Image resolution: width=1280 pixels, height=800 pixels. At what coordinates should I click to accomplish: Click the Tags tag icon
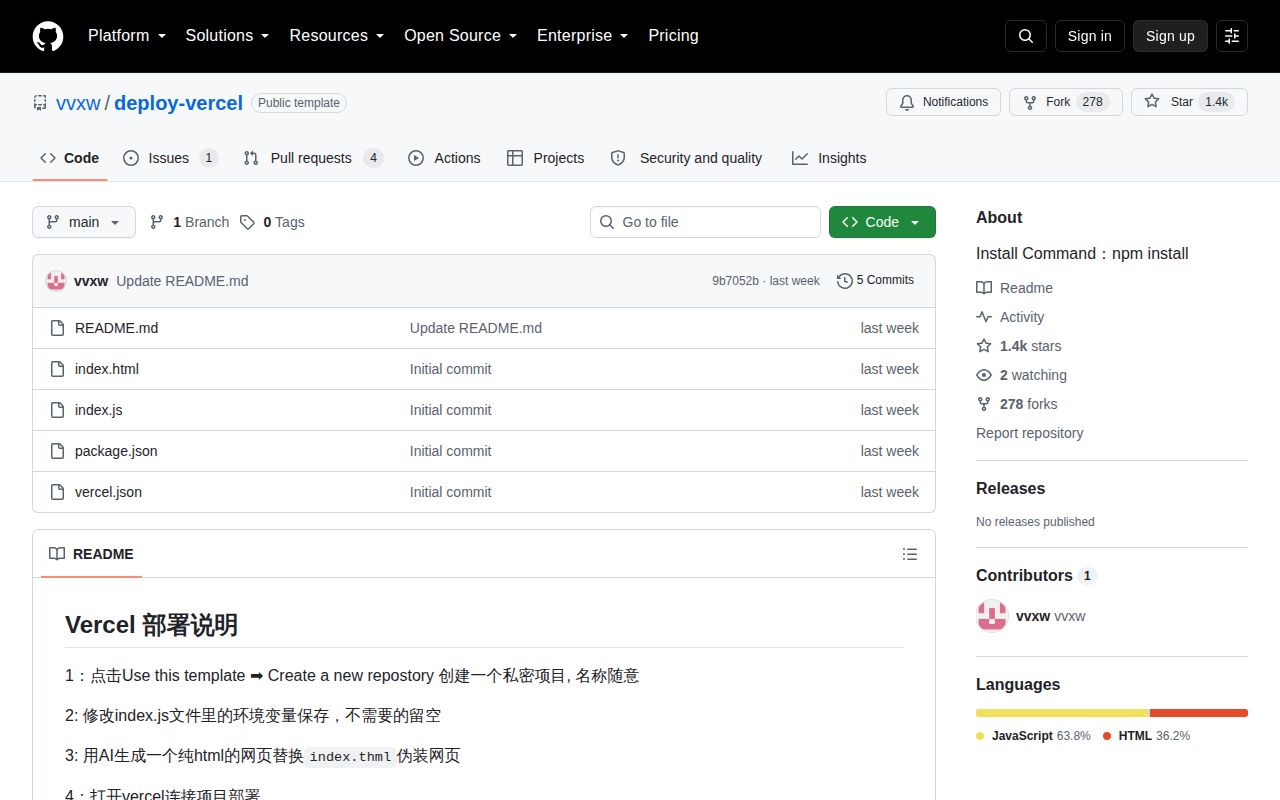(x=247, y=222)
